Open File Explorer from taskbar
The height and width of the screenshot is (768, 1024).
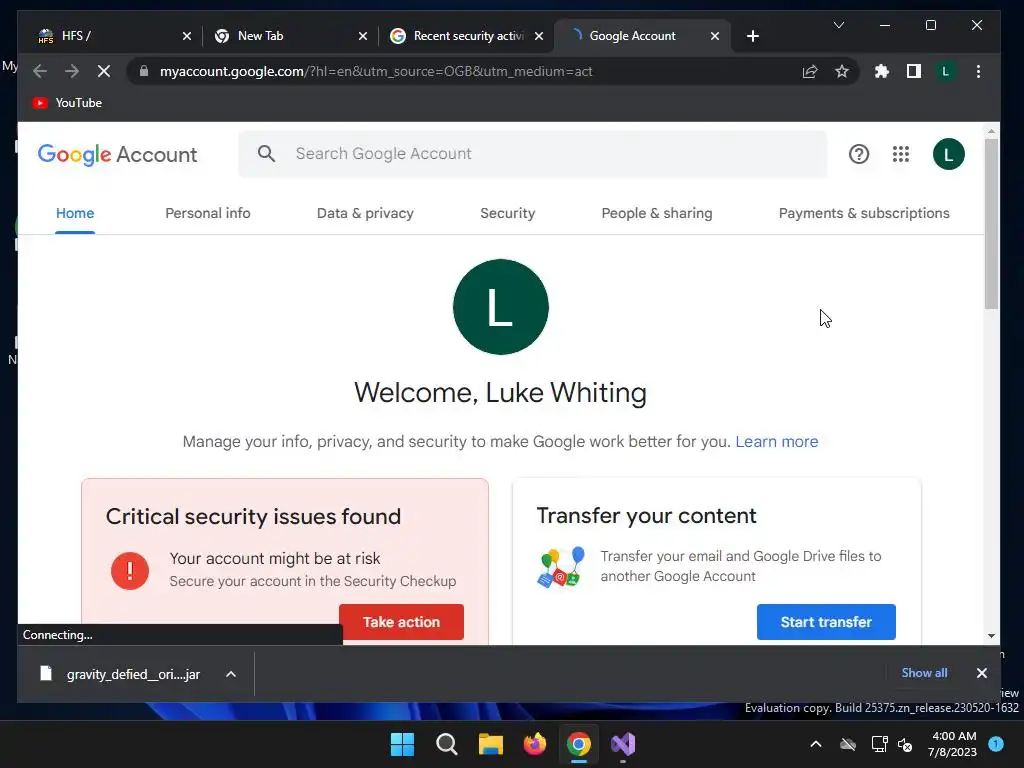click(x=490, y=744)
